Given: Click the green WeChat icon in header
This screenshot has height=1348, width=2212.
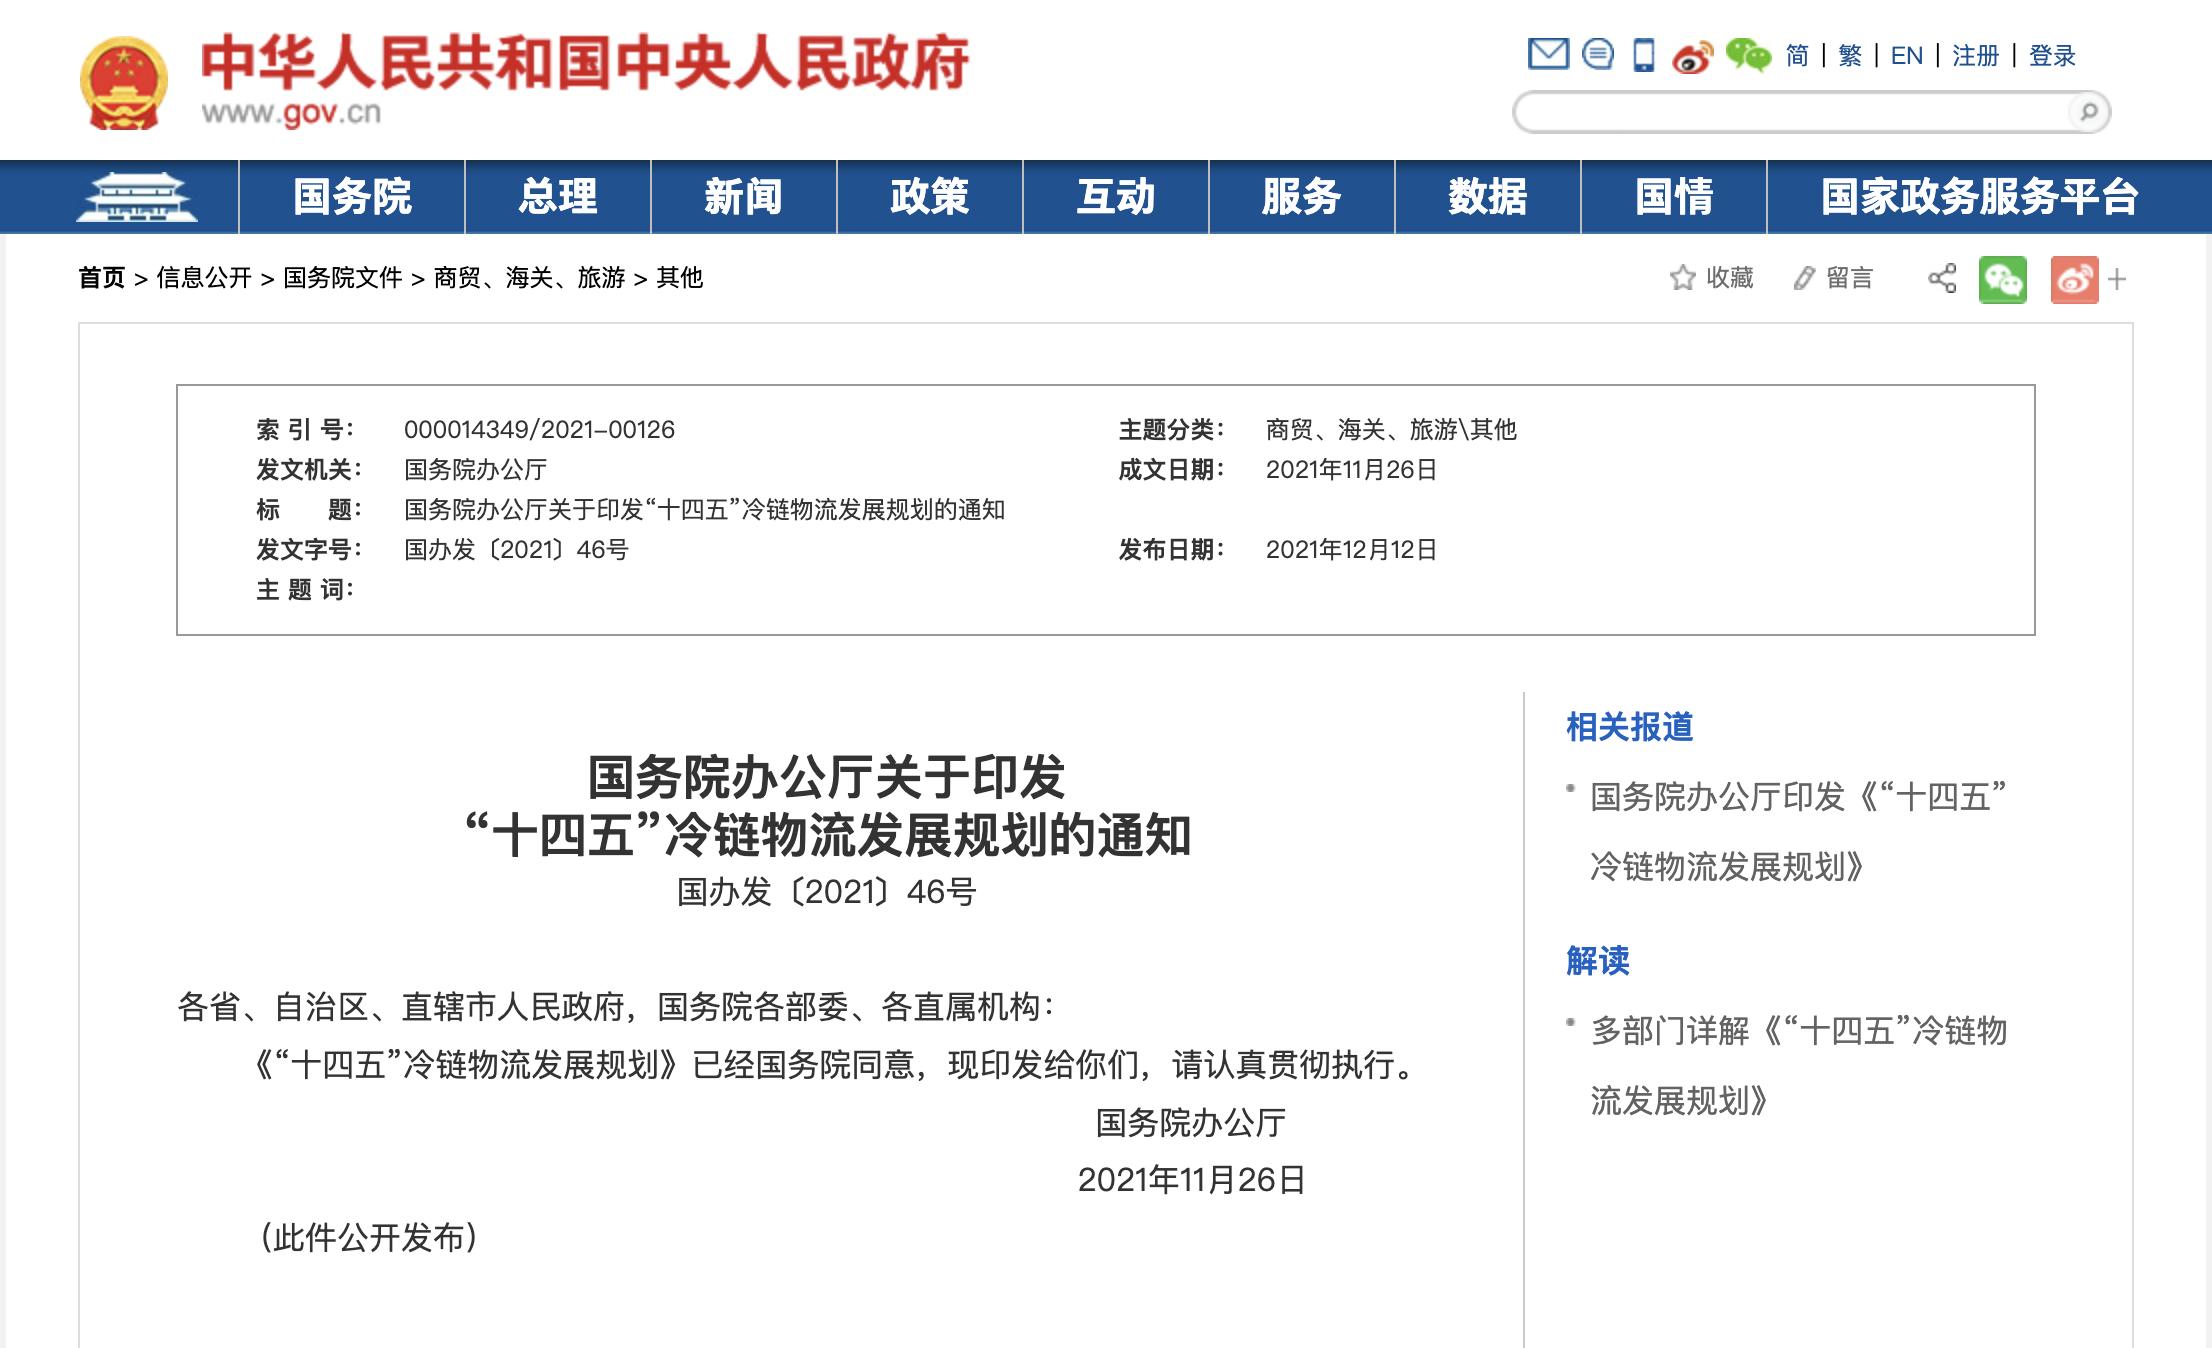Looking at the screenshot, I should coord(1748,55).
